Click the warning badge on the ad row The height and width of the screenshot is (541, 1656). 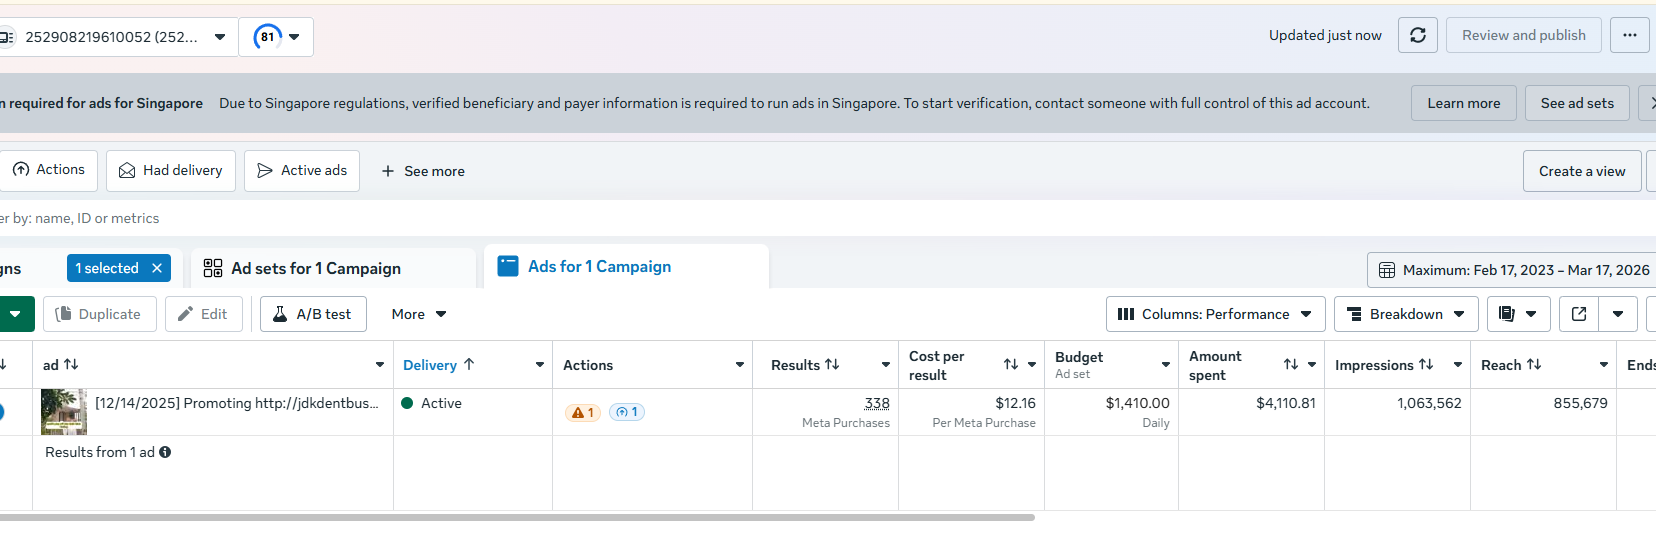coord(583,412)
